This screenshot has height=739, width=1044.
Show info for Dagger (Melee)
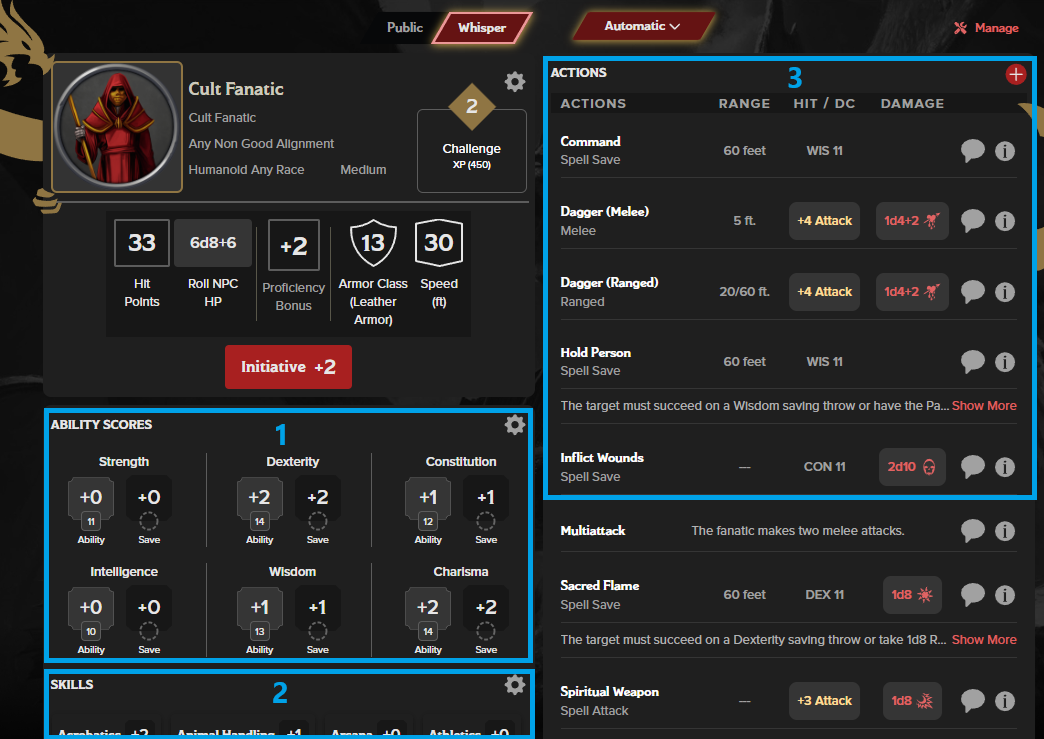tap(1005, 221)
